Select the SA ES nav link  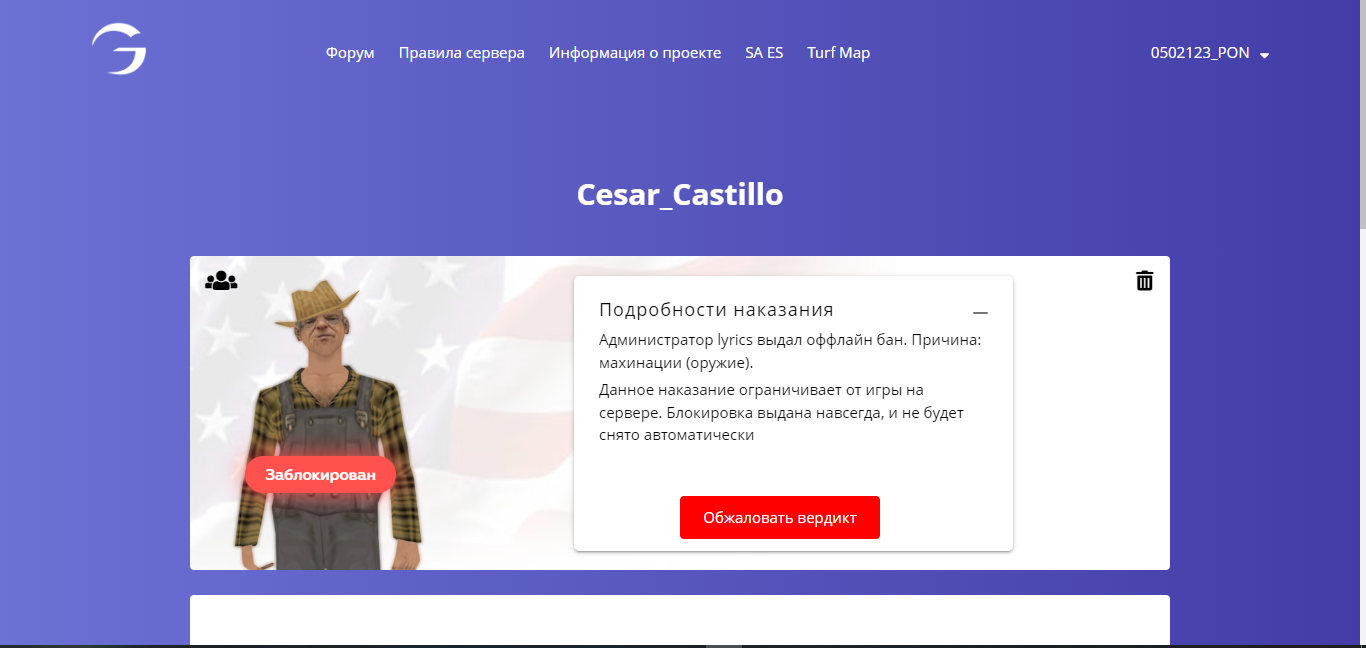coord(764,53)
